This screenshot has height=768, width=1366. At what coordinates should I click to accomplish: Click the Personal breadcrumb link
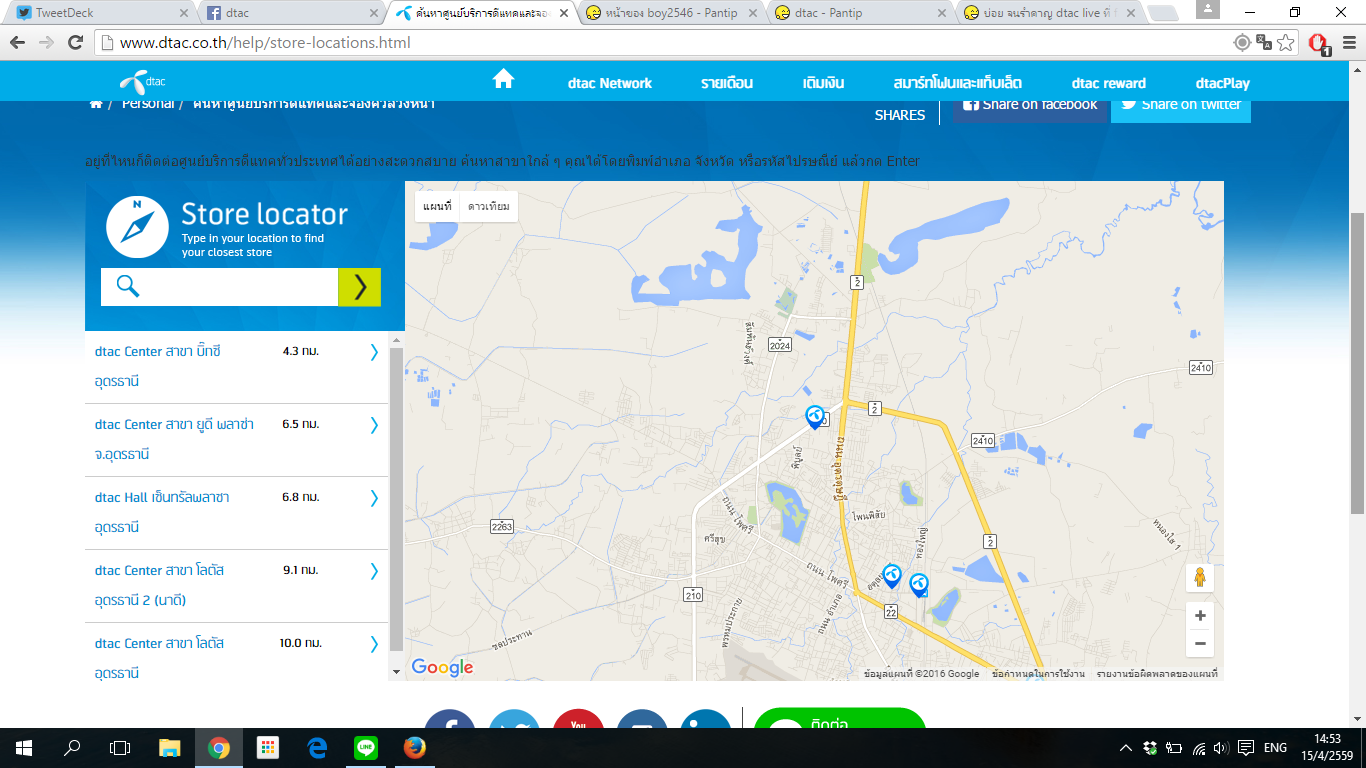pyautogui.click(x=148, y=104)
